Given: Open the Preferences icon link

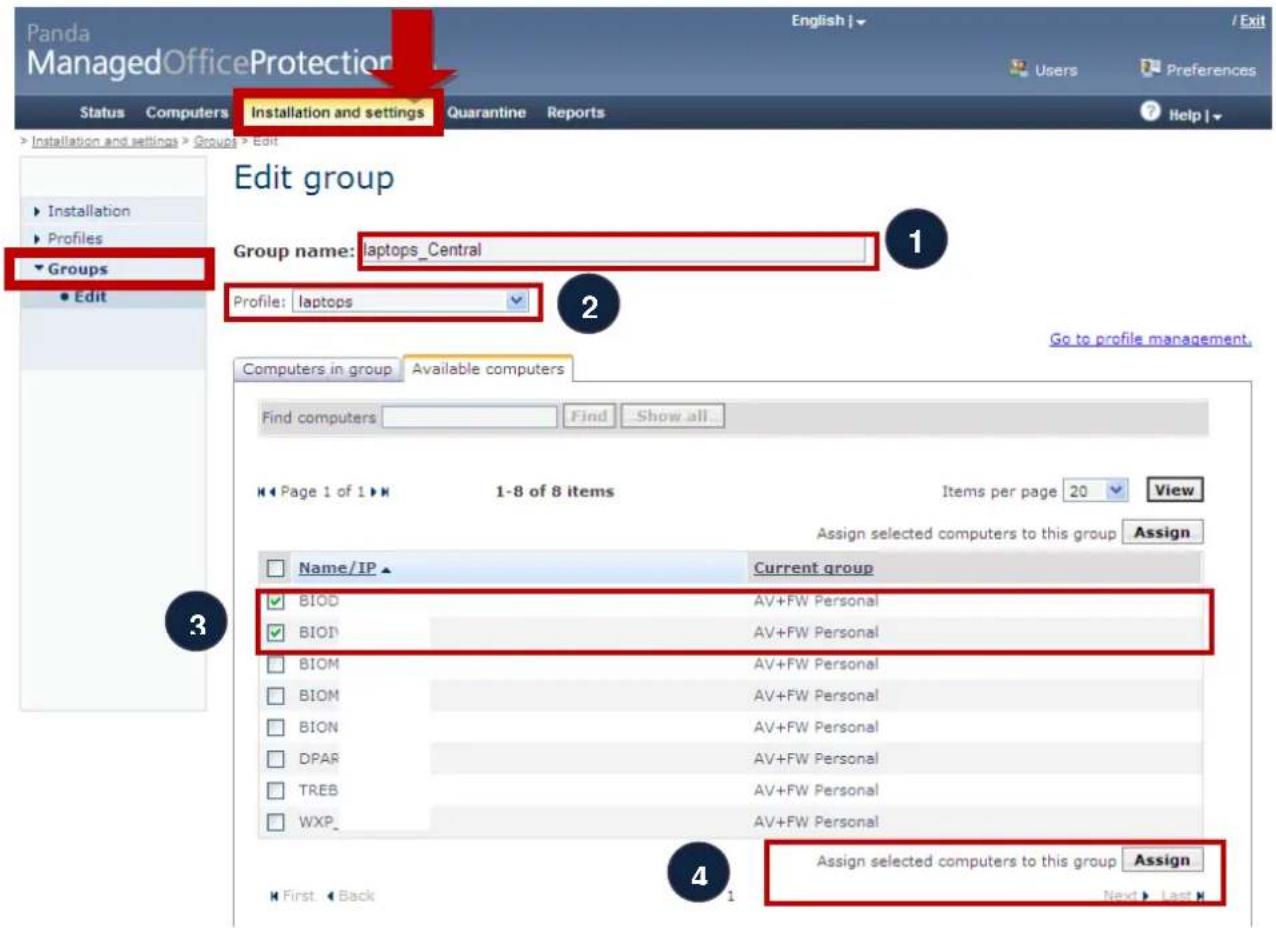Looking at the screenshot, I should click(x=1149, y=69).
